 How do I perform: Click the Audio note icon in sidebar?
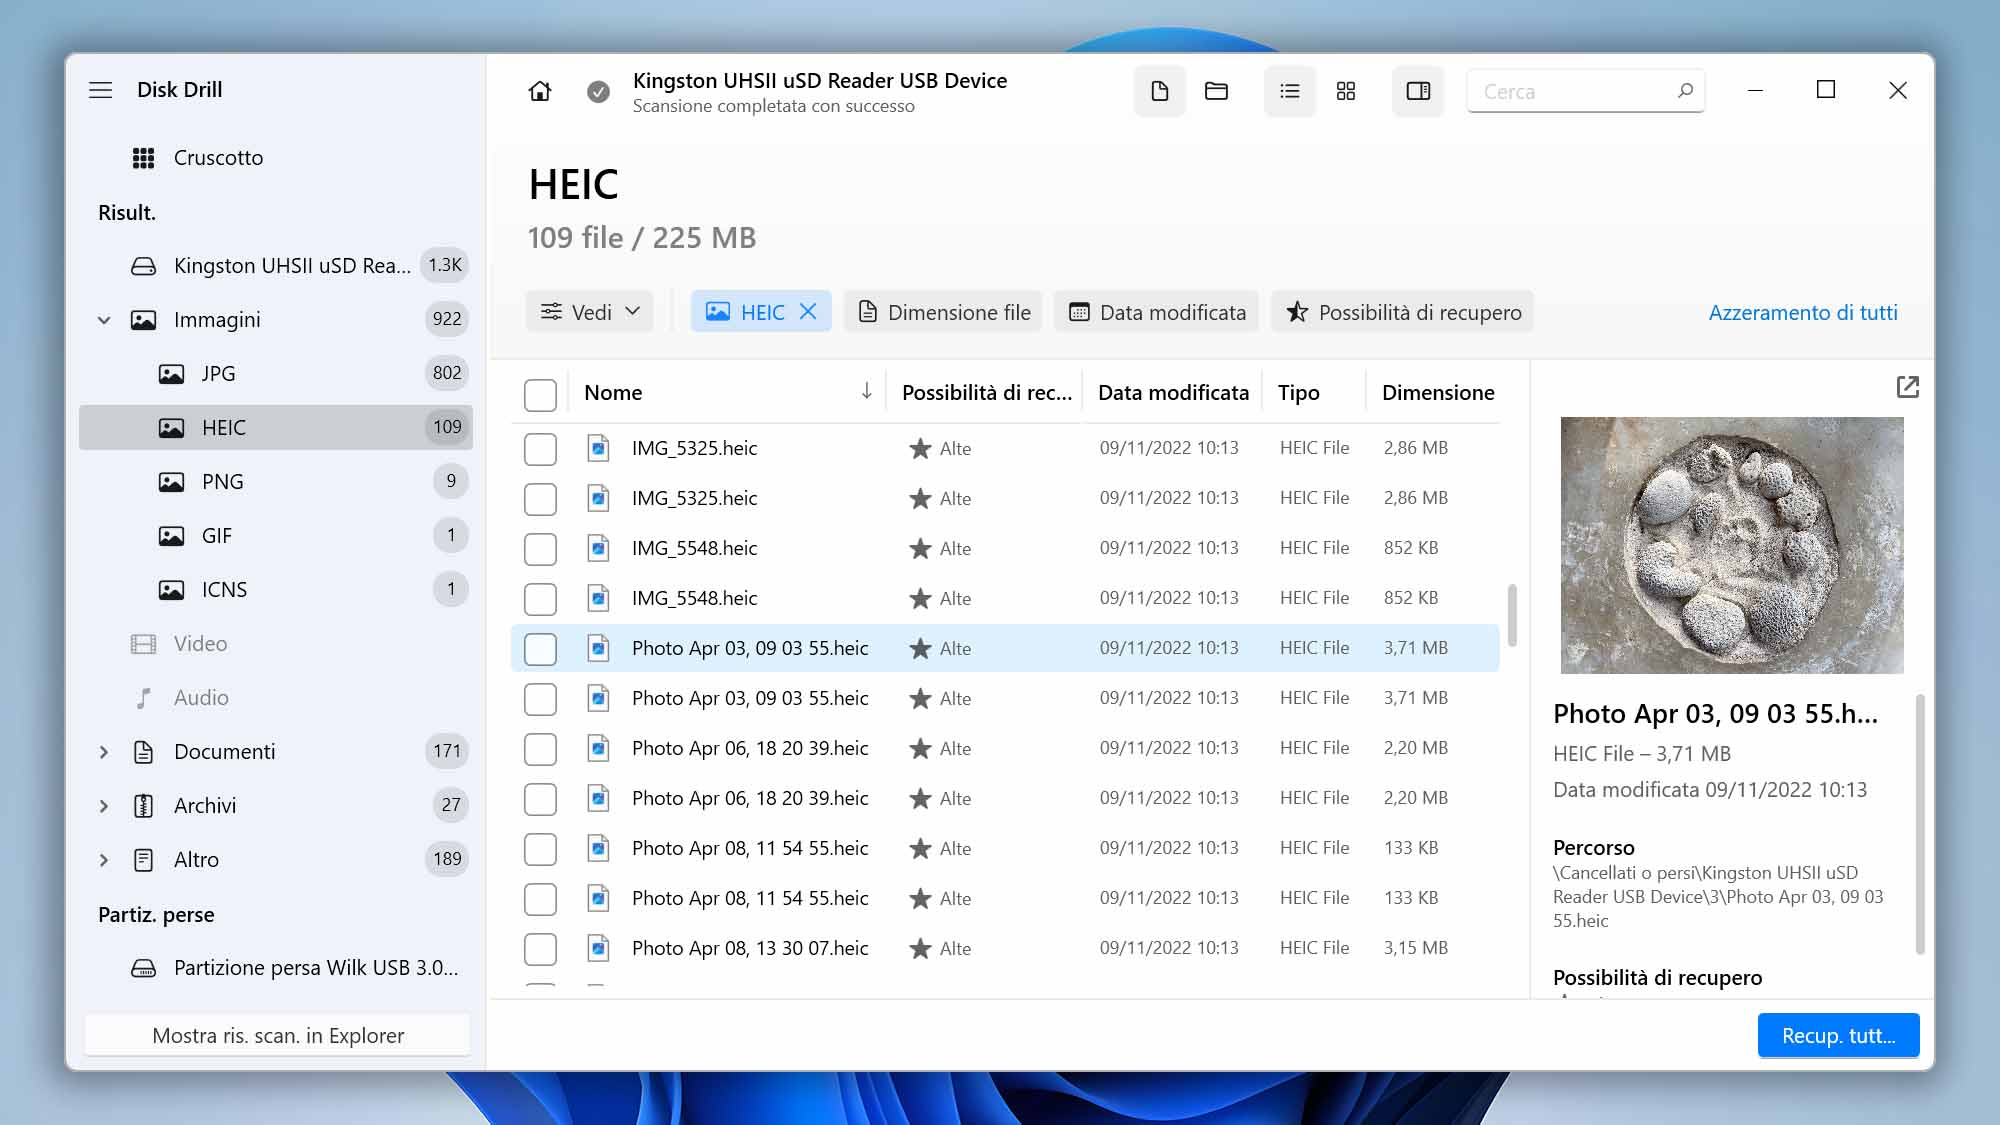tap(143, 698)
